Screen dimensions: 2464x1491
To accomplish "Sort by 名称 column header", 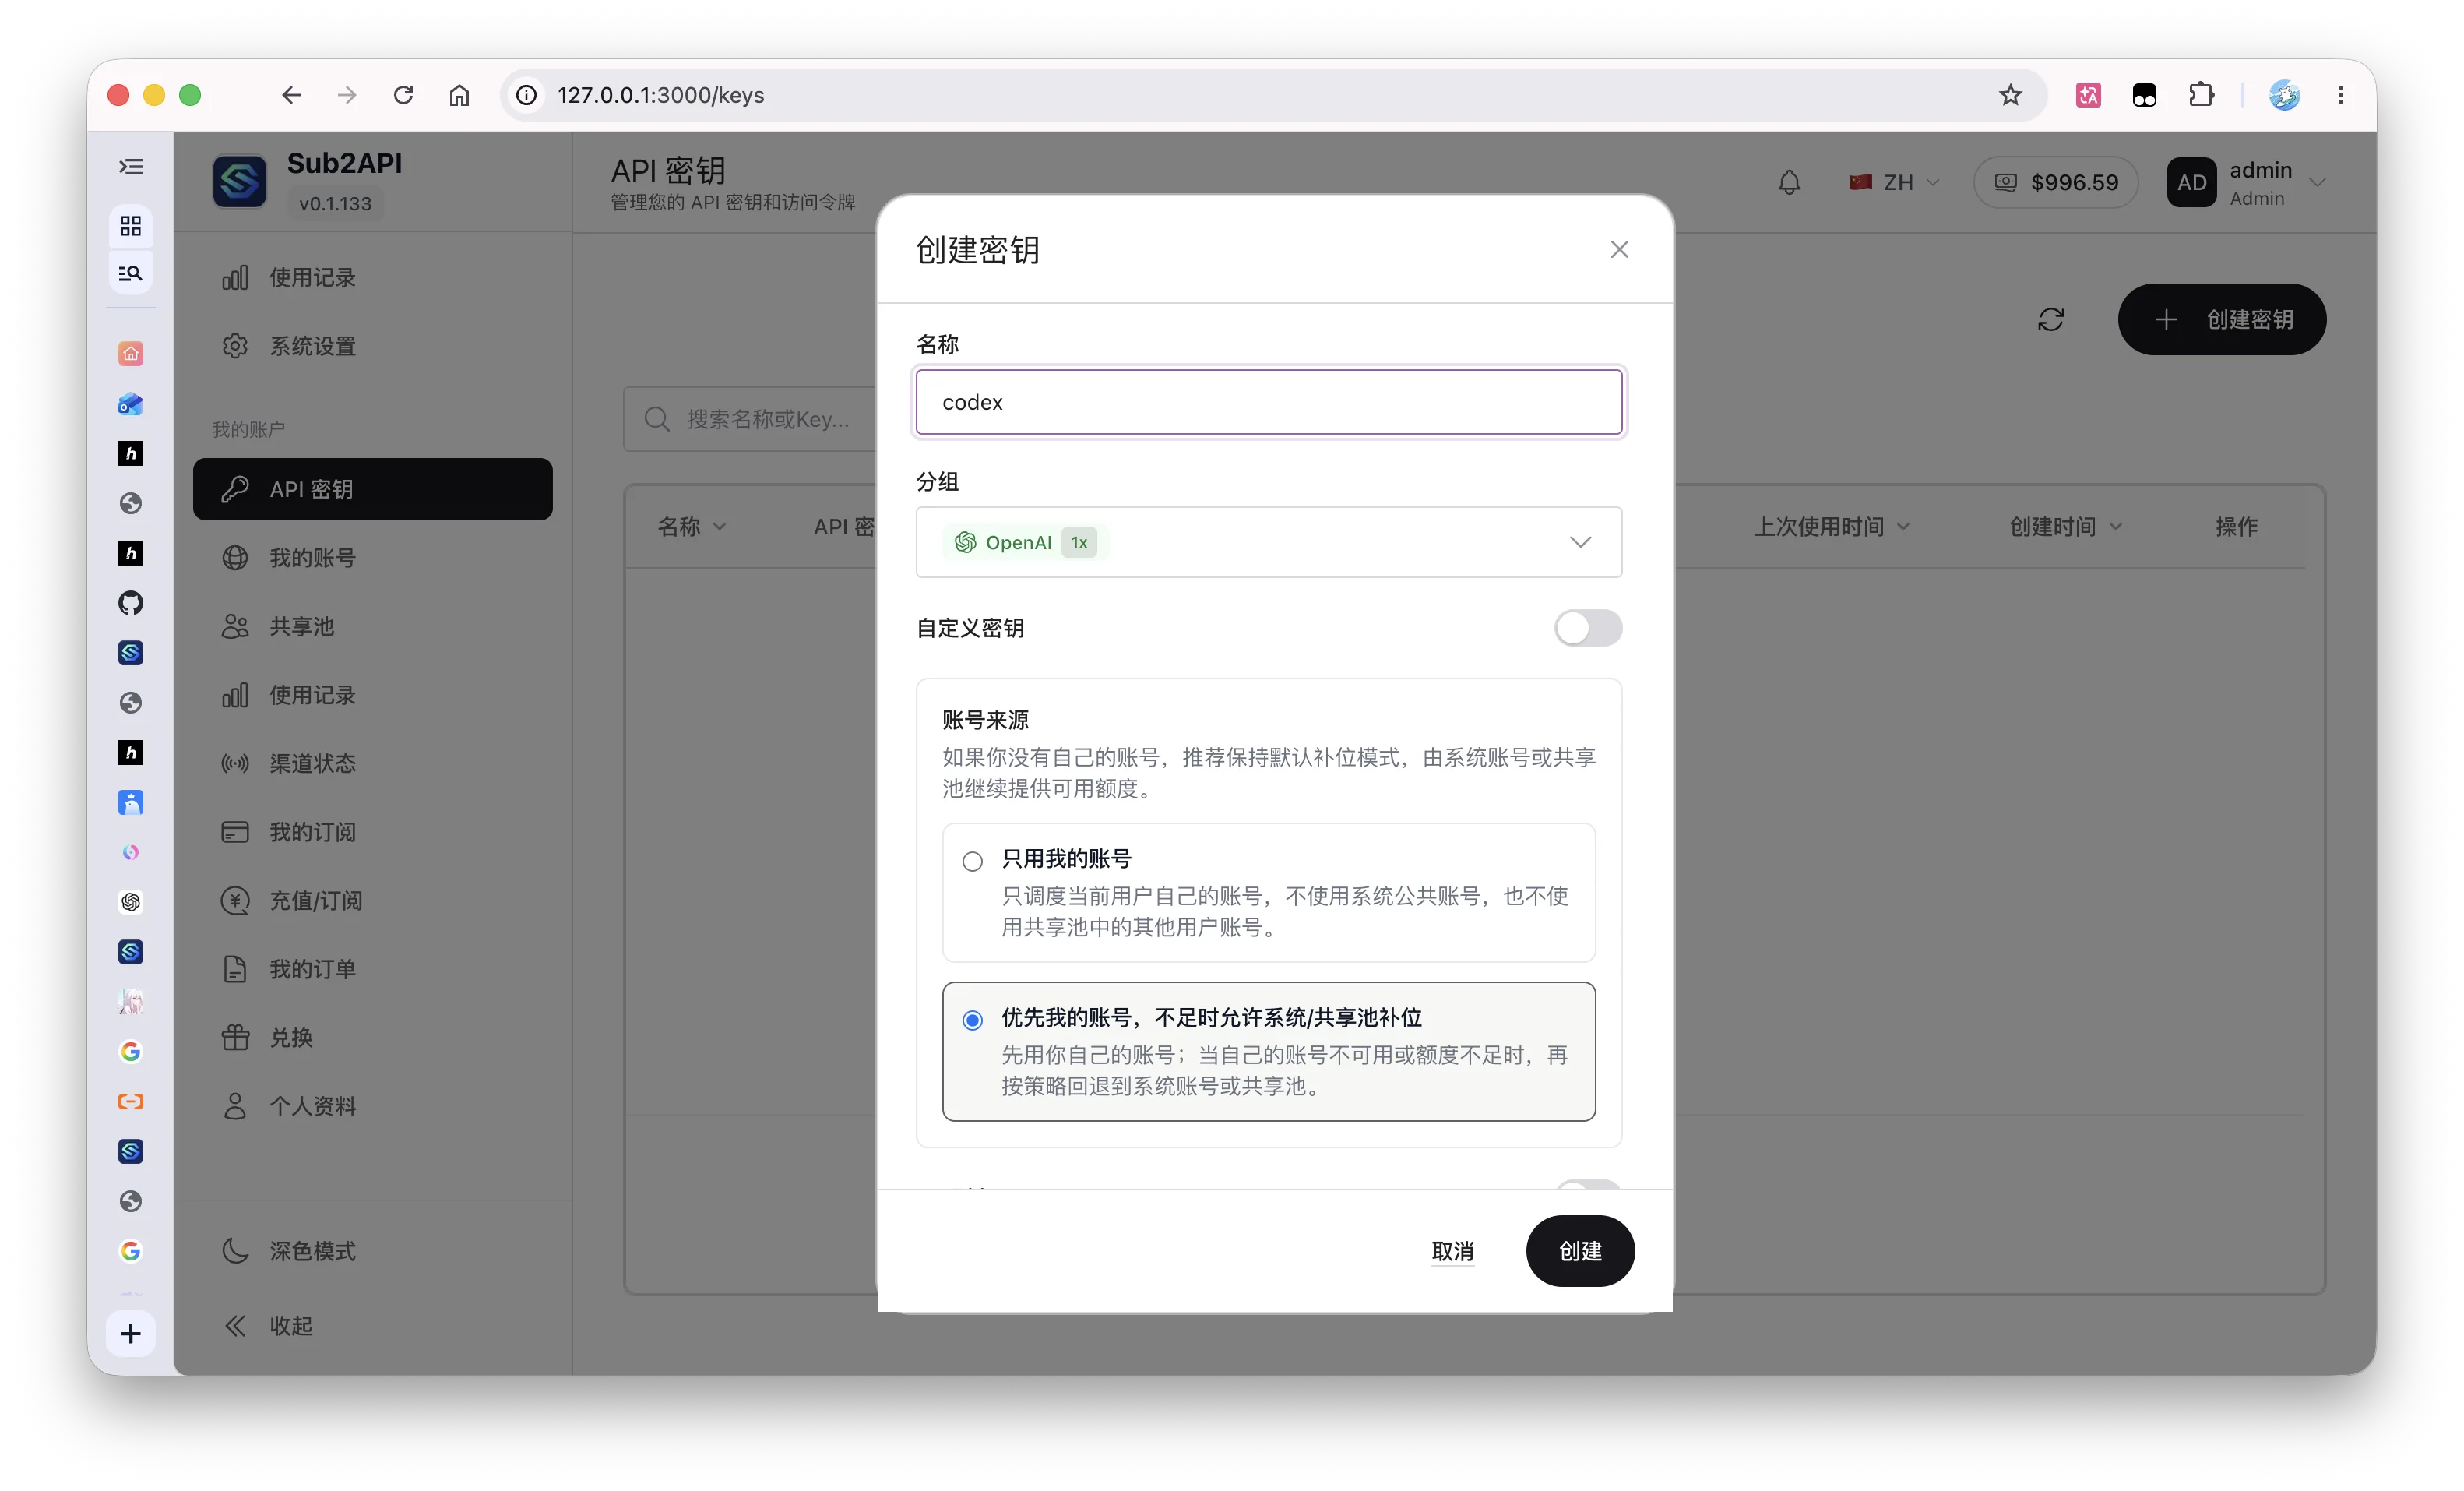I will click(x=691, y=526).
